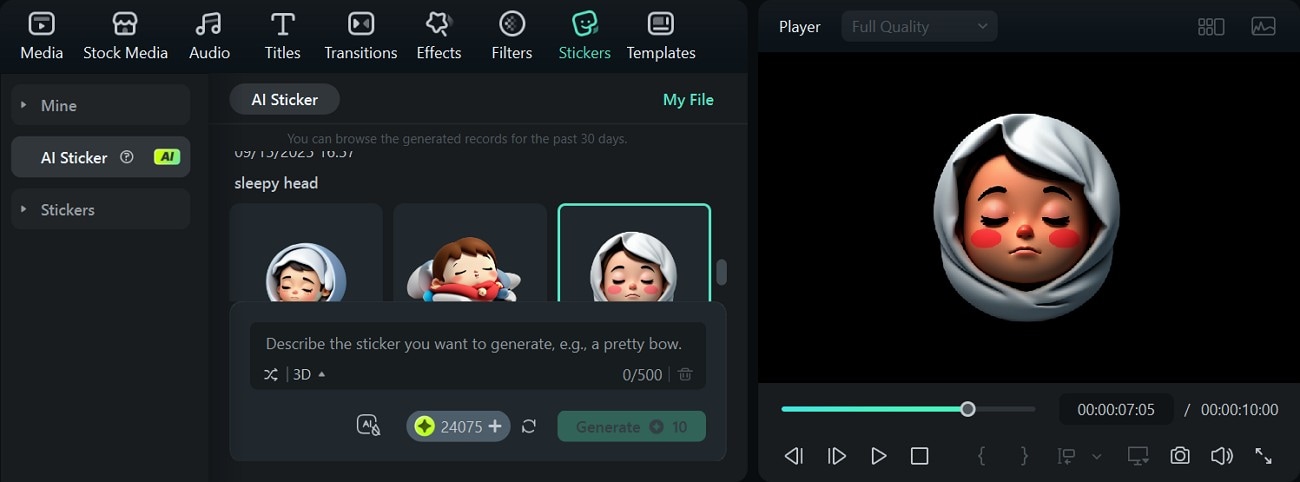Click the sticker description input field
Image resolution: width=1300 pixels, height=482 pixels.
point(478,344)
